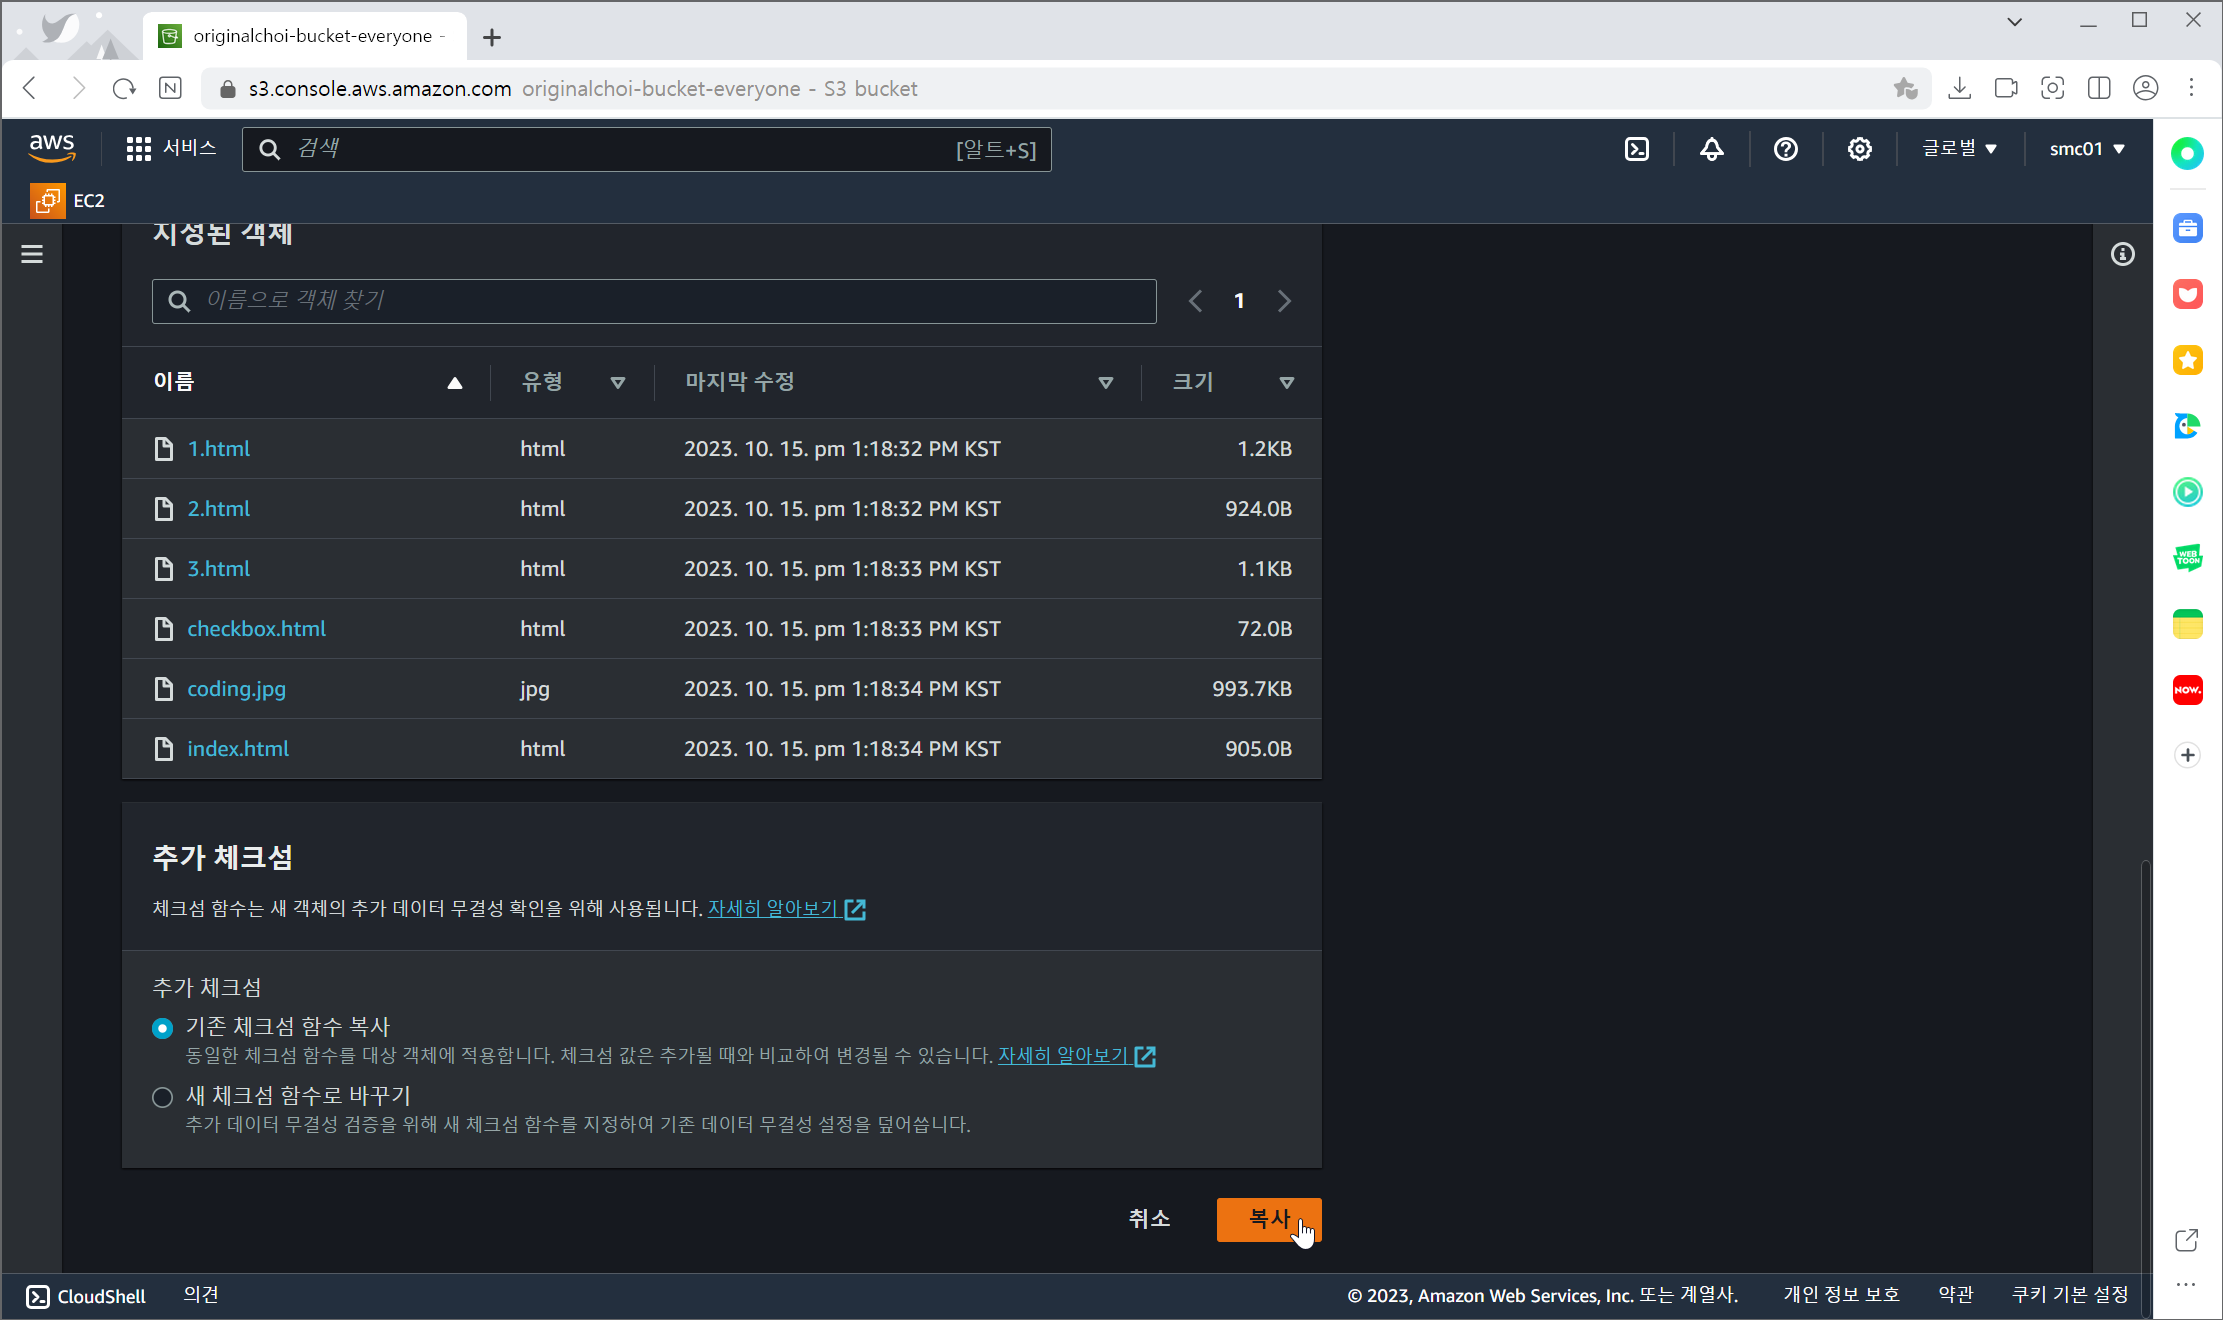Open the side navigation hamburger menu

coord(32,254)
